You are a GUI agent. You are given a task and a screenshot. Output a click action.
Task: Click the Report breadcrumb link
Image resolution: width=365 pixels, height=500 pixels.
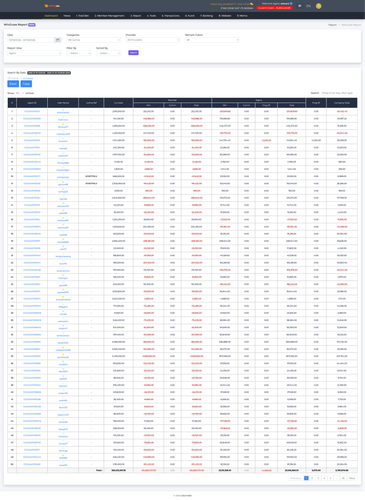click(x=332, y=25)
